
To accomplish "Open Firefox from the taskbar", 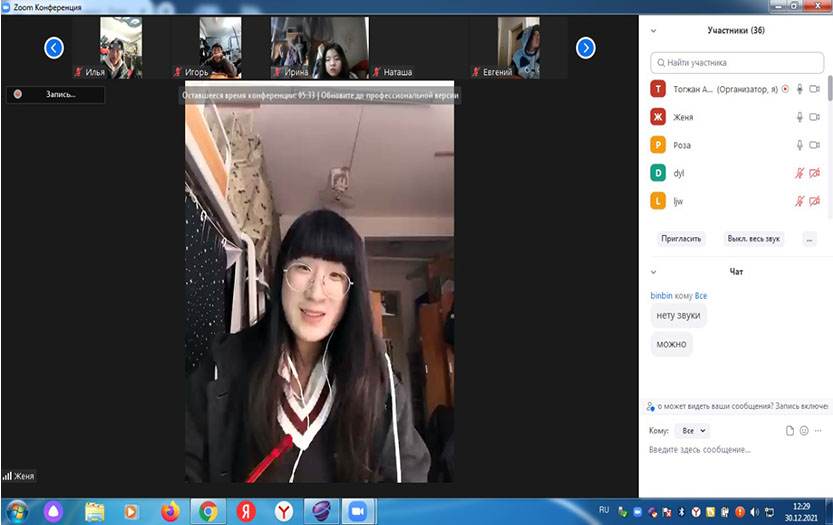I will click(x=170, y=511).
